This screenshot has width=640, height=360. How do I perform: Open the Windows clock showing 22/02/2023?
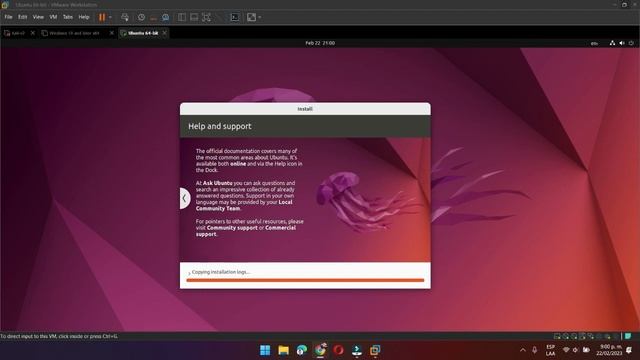[x=610, y=350]
